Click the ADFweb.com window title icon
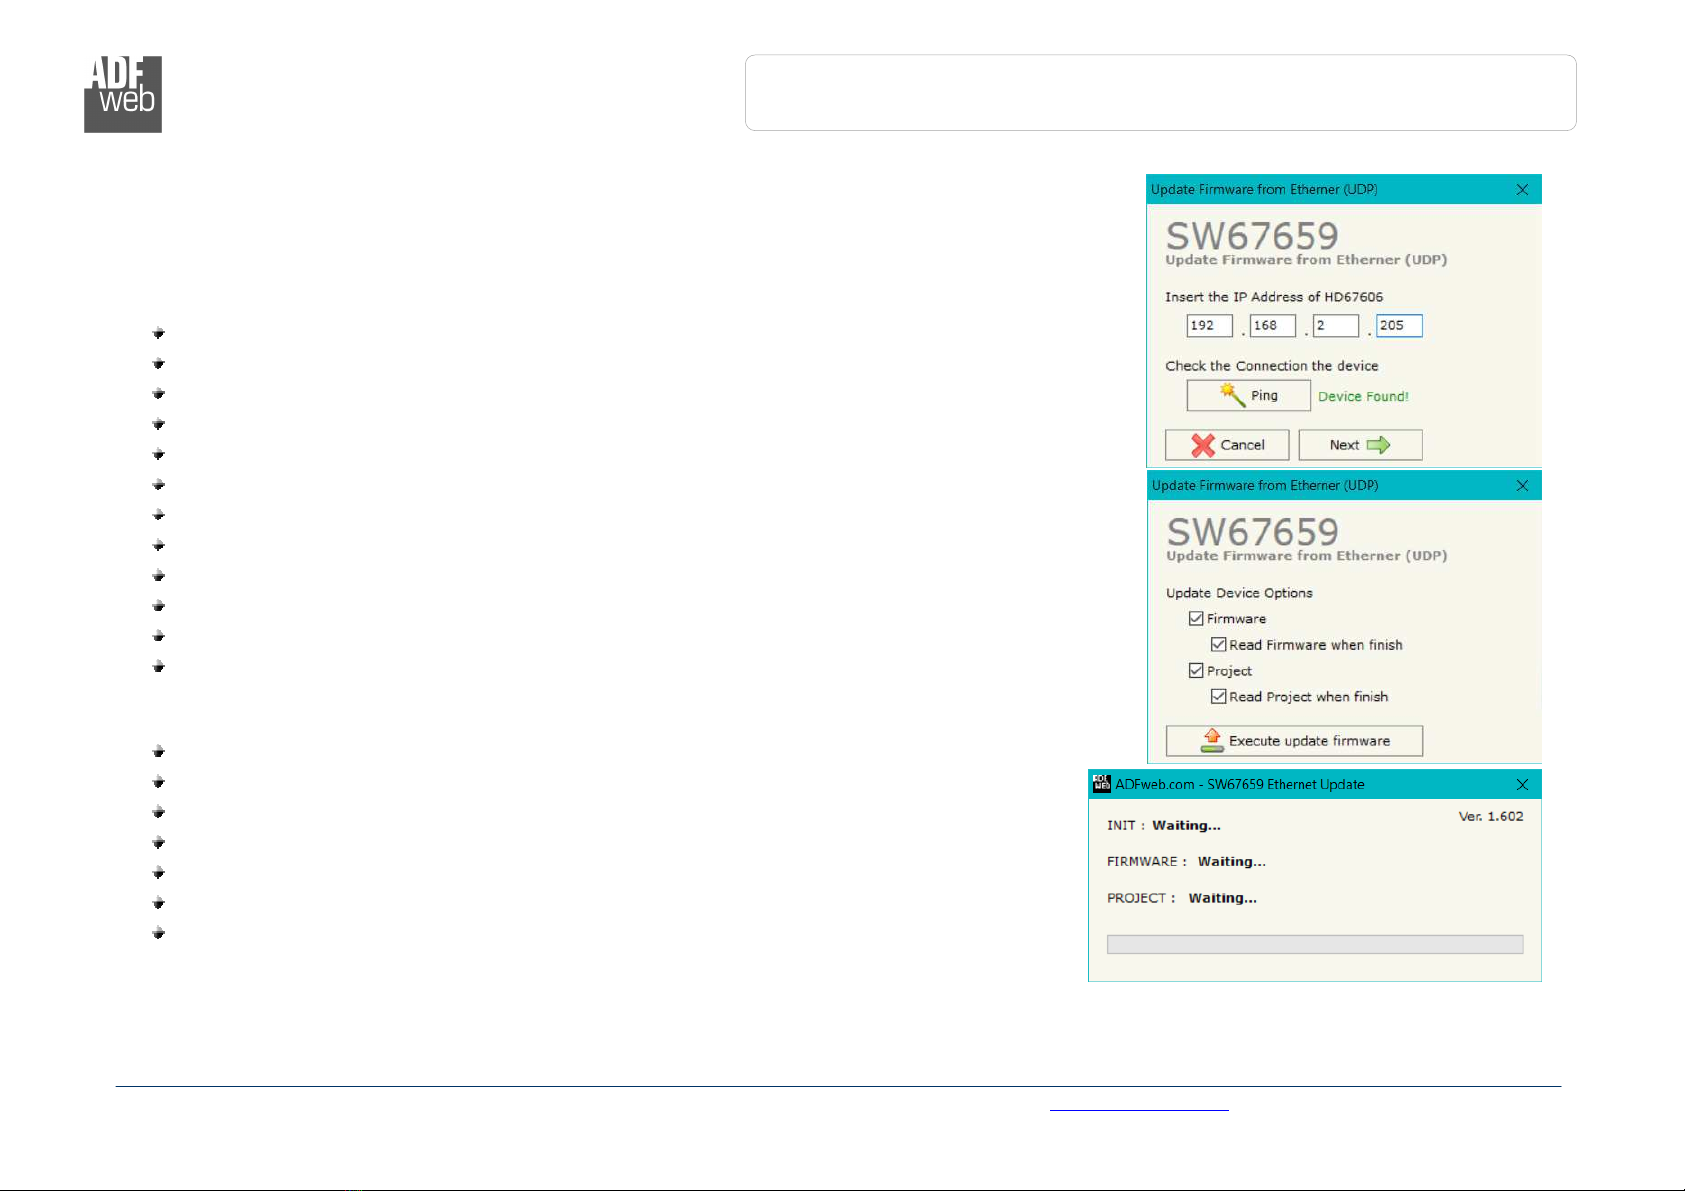Image resolution: width=1685 pixels, height=1191 pixels. (x=1102, y=784)
